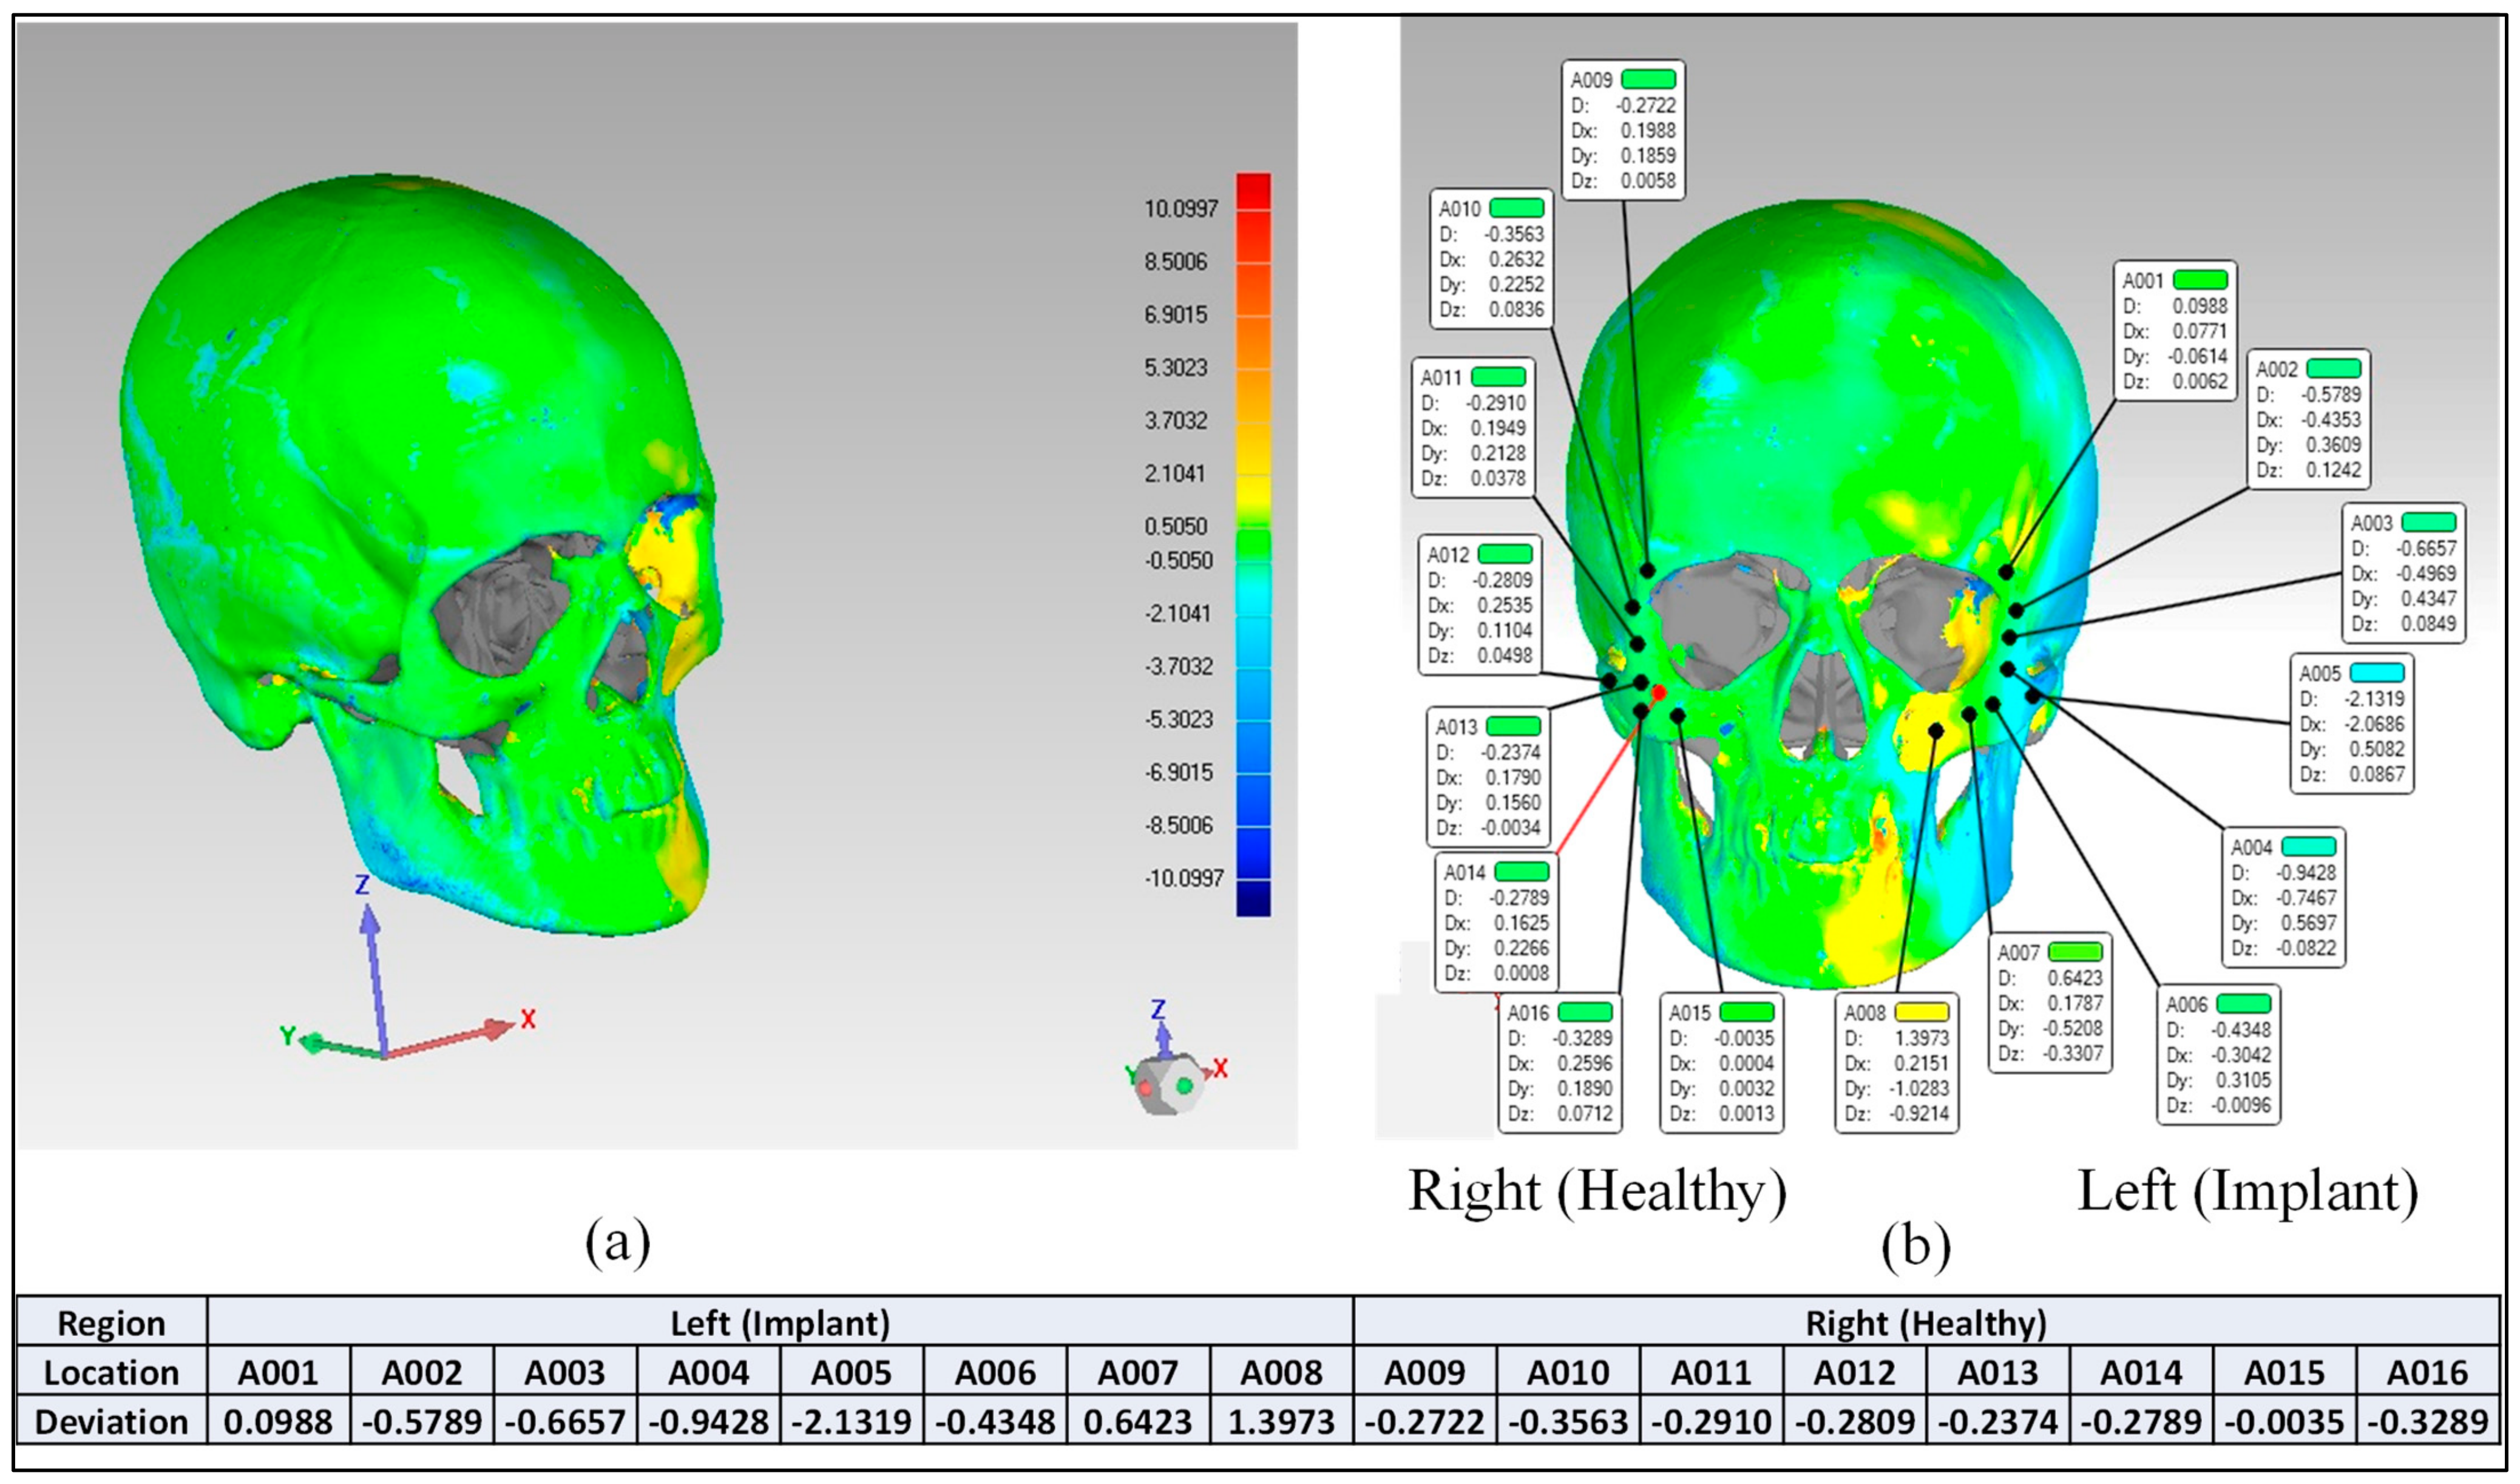Click the Right (Healthy) table header
The image size is (2520, 1484).
tap(1925, 1323)
